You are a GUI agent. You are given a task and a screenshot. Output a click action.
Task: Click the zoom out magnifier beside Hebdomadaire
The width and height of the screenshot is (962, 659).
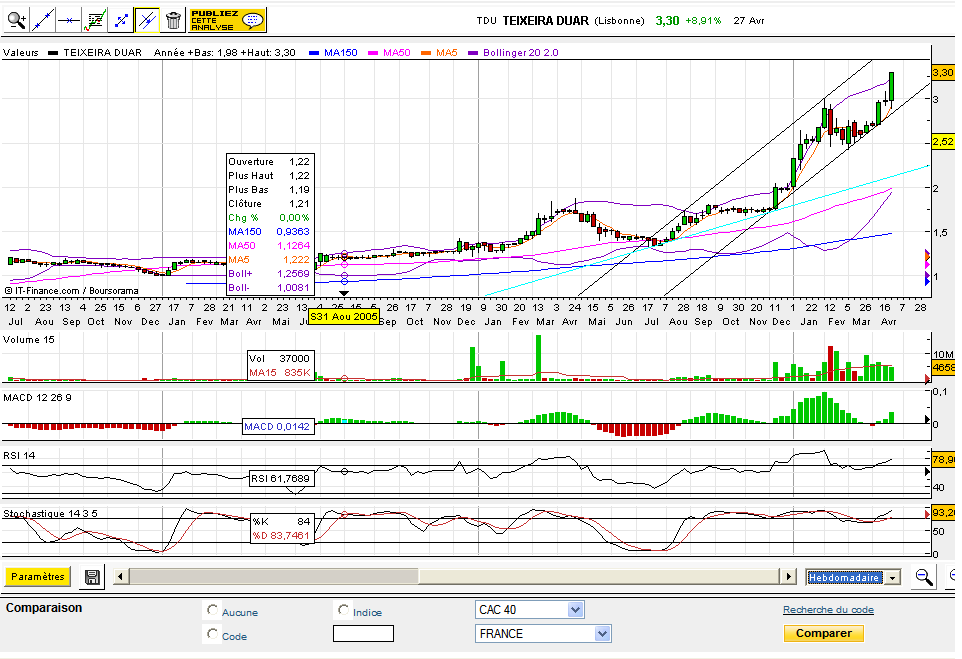[x=924, y=577]
